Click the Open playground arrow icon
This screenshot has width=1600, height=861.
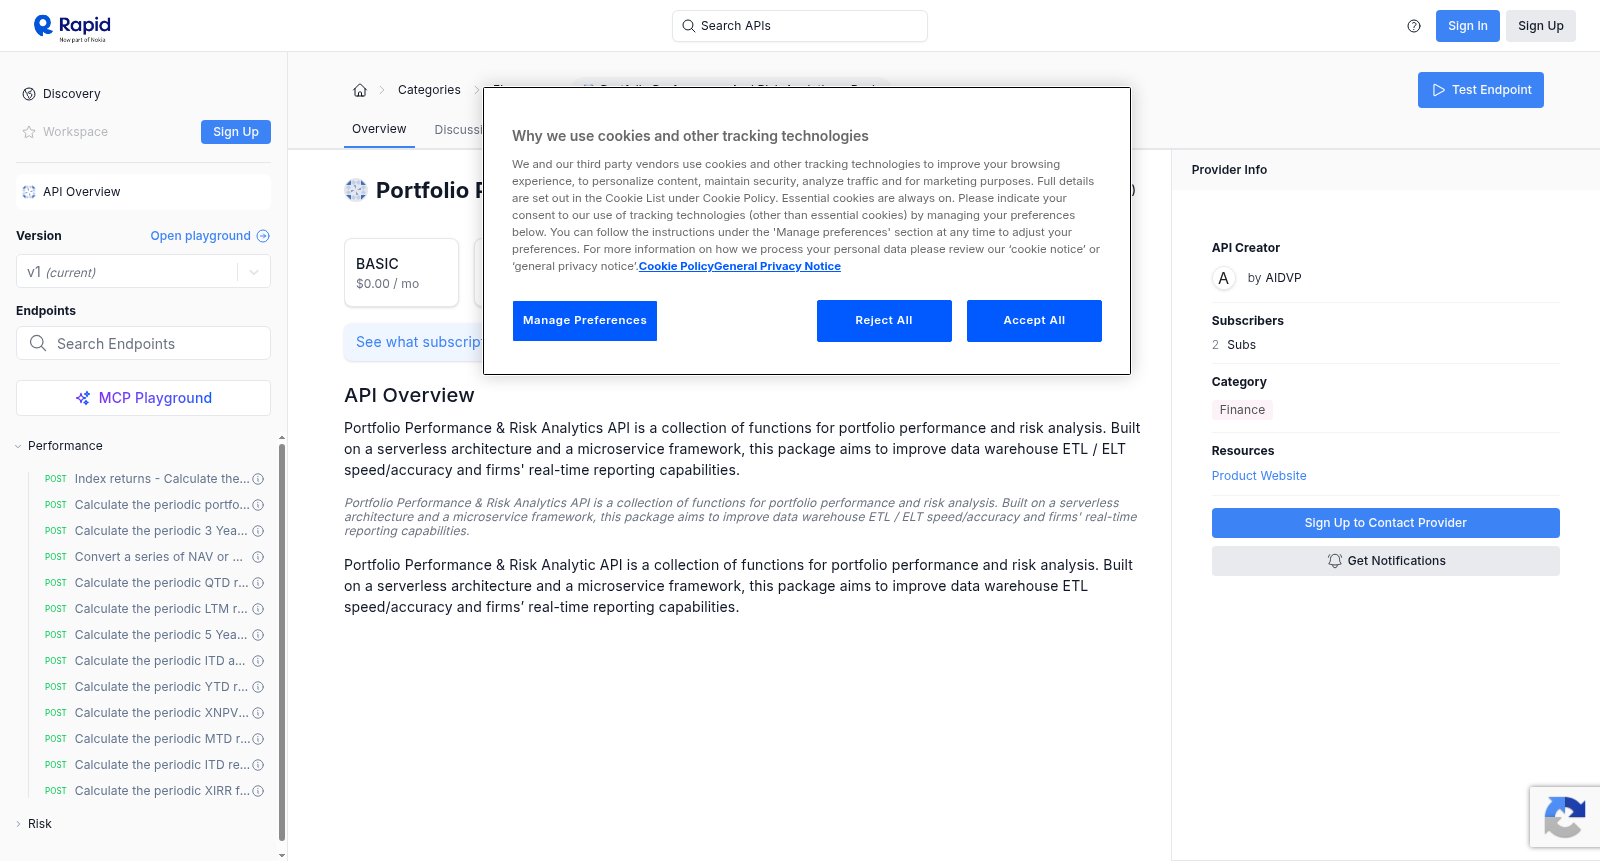click(263, 236)
